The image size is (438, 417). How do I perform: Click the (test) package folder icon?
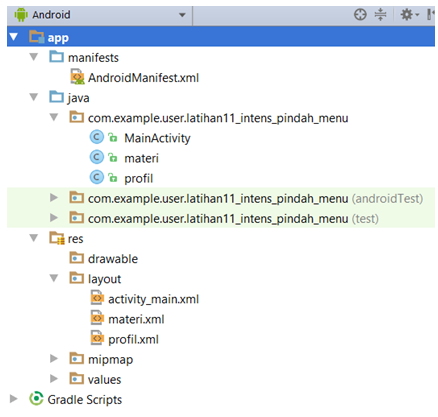coord(77,217)
